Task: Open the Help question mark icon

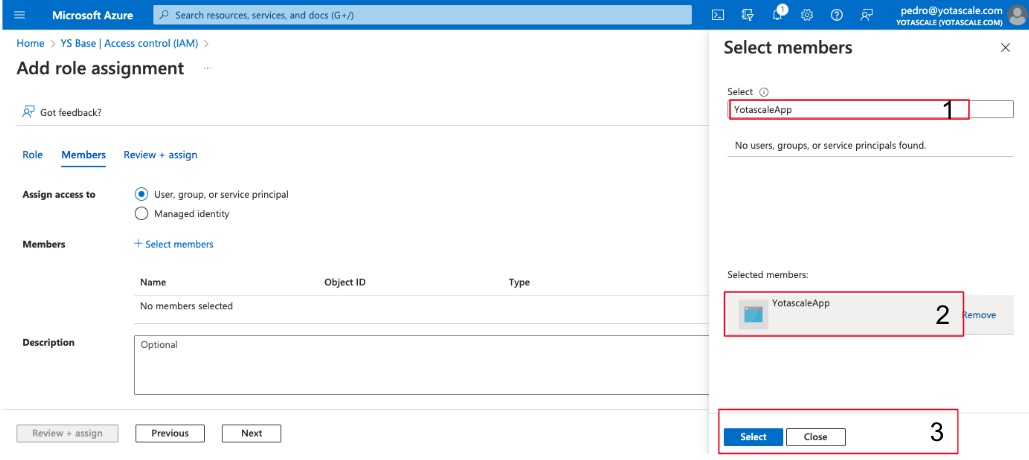Action: (837, 15)
